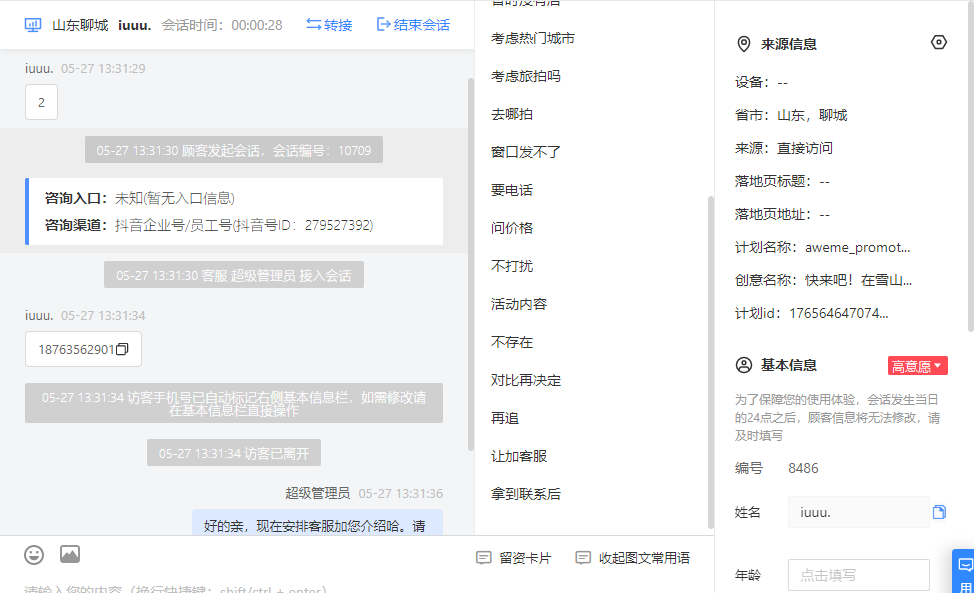Click the user avatar icon beside 基本信息
Viewport: 974px width, 593px height.
(x=744, y=365)
